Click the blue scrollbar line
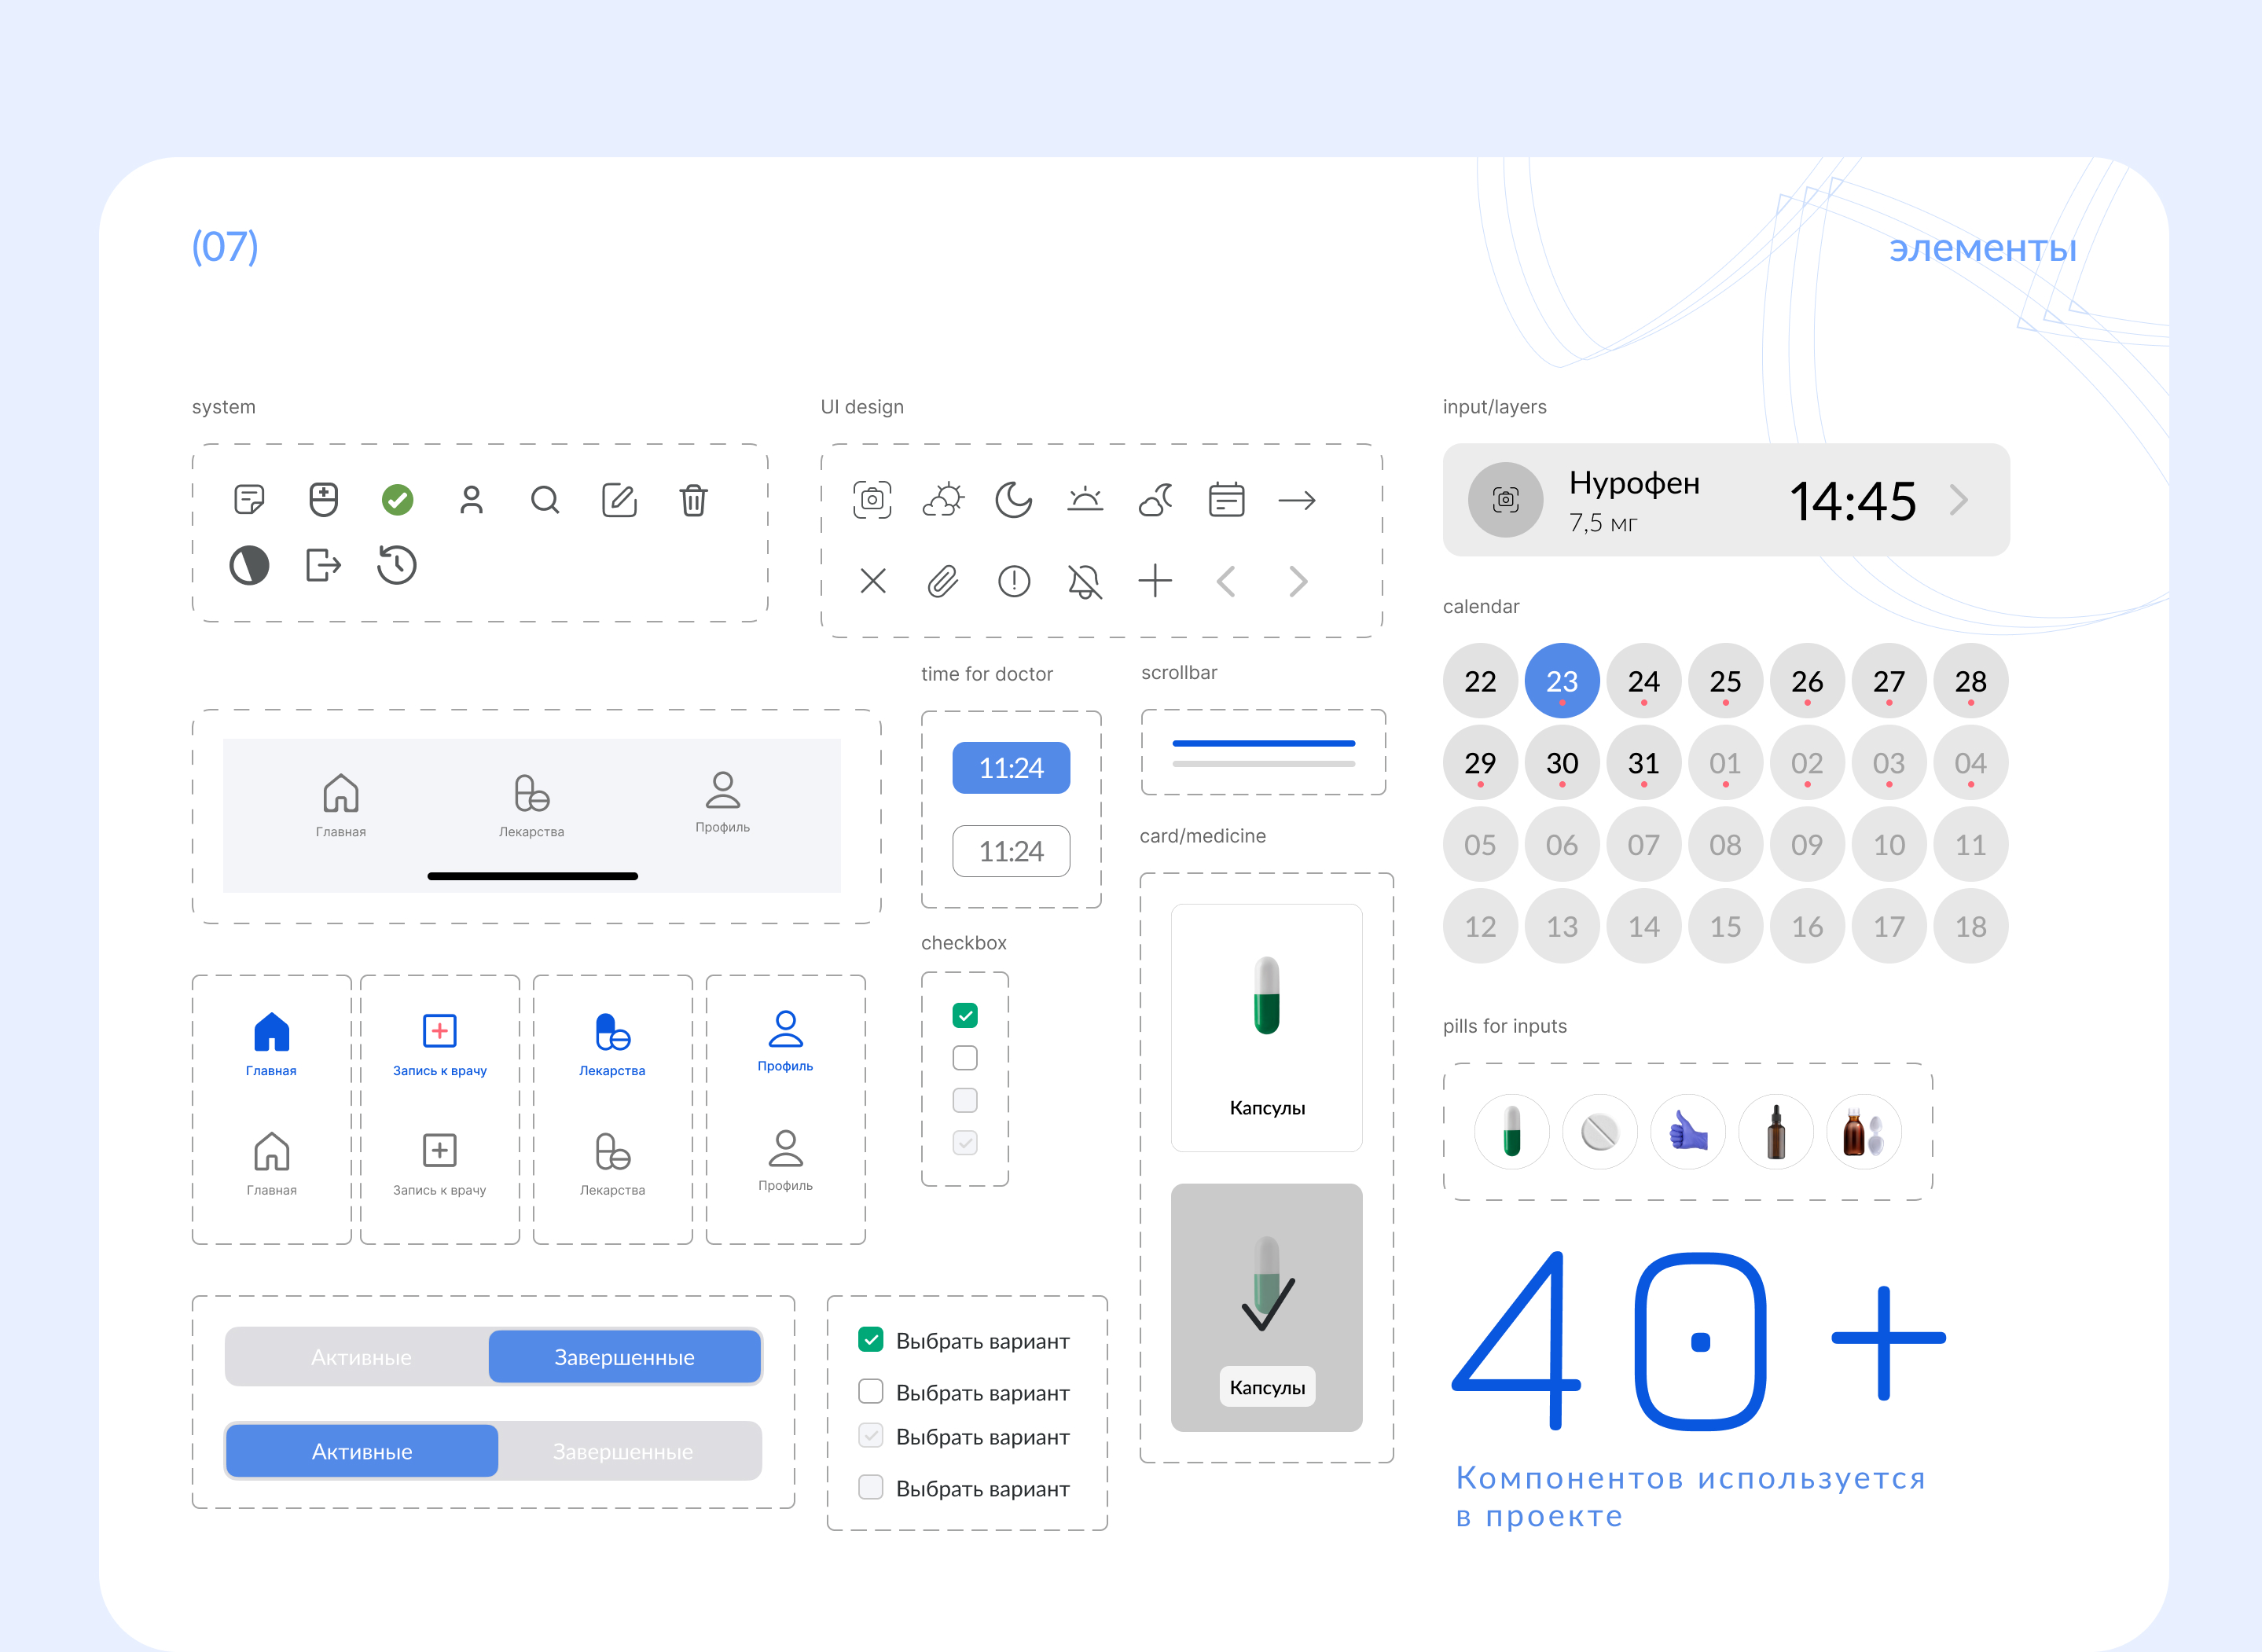 coord(1263,743)
